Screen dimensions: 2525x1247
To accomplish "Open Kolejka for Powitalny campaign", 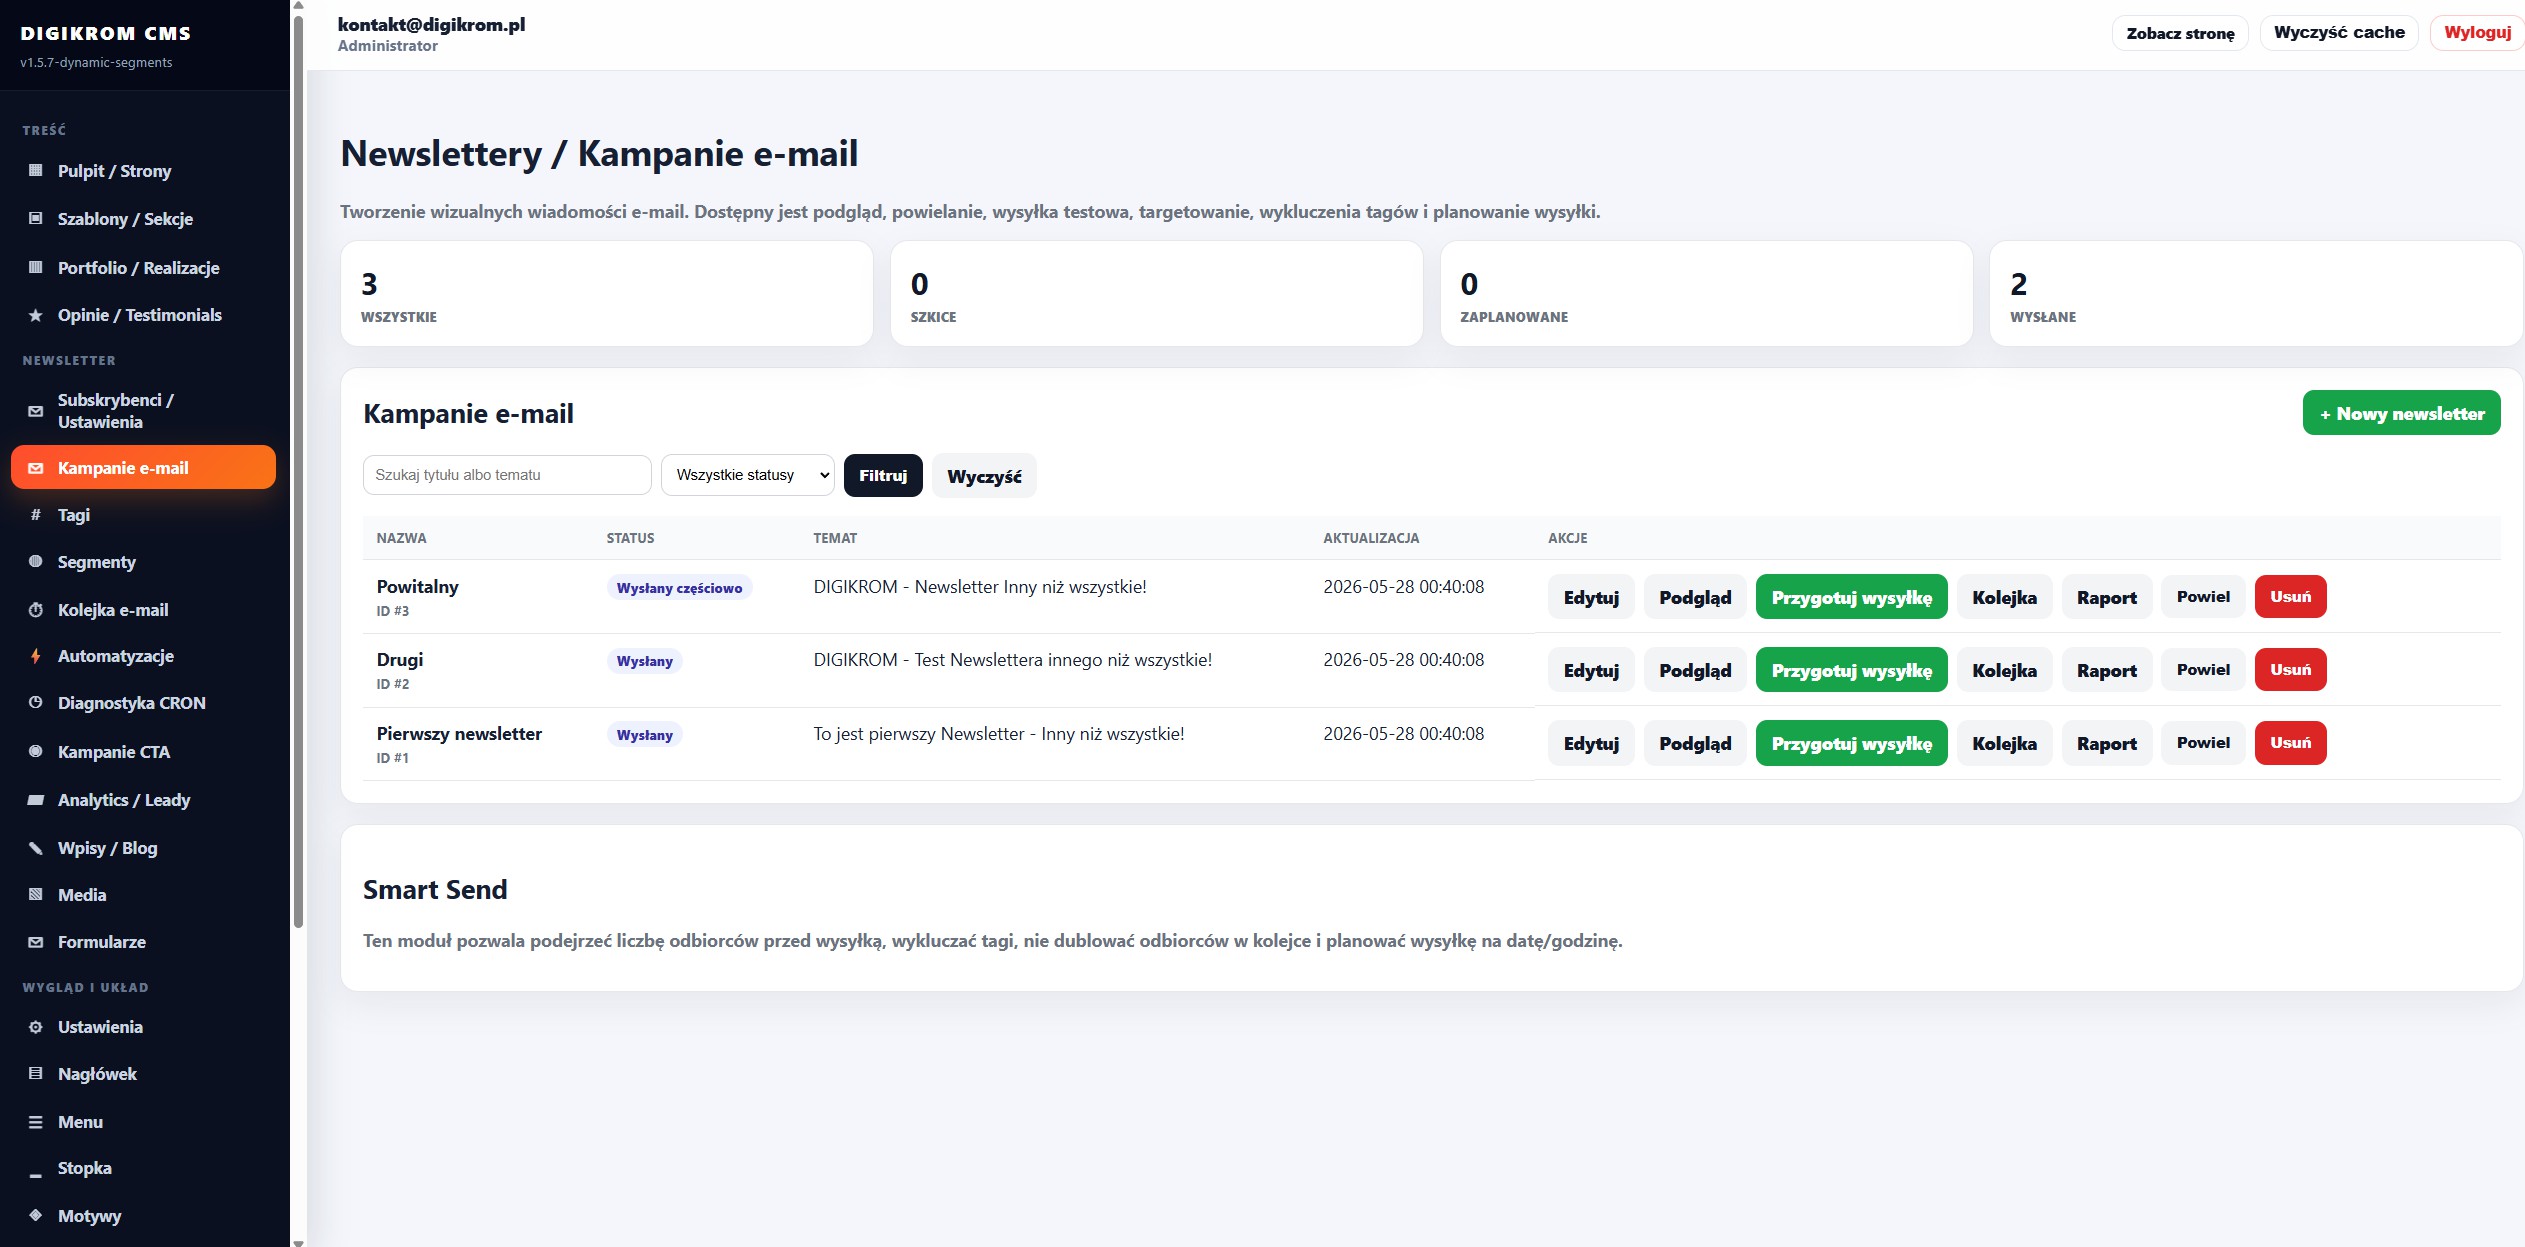I will coord(2004,597).
